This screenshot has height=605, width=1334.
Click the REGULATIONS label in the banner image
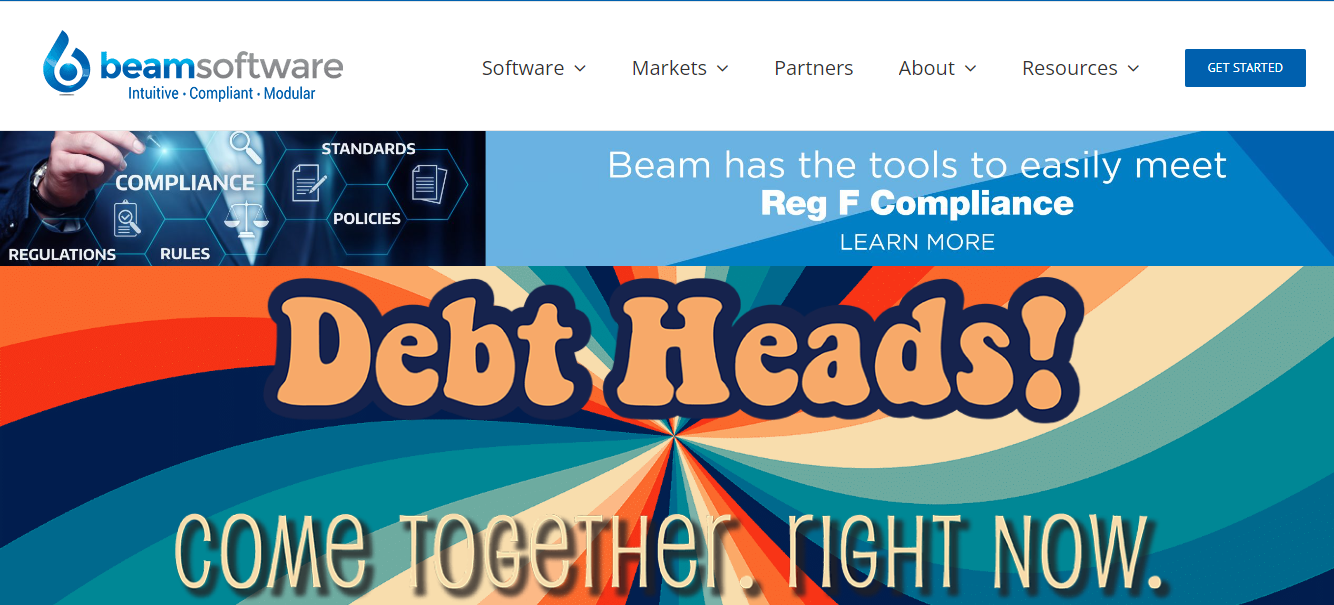click(62, 254)
